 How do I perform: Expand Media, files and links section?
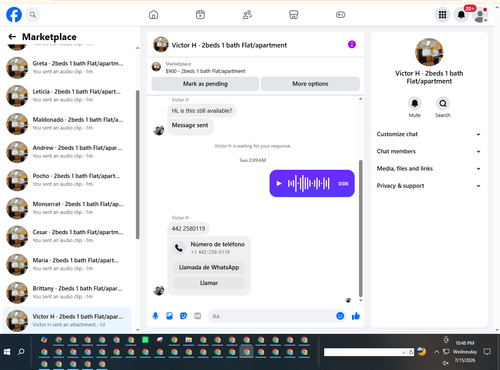[x=429, y=168]
